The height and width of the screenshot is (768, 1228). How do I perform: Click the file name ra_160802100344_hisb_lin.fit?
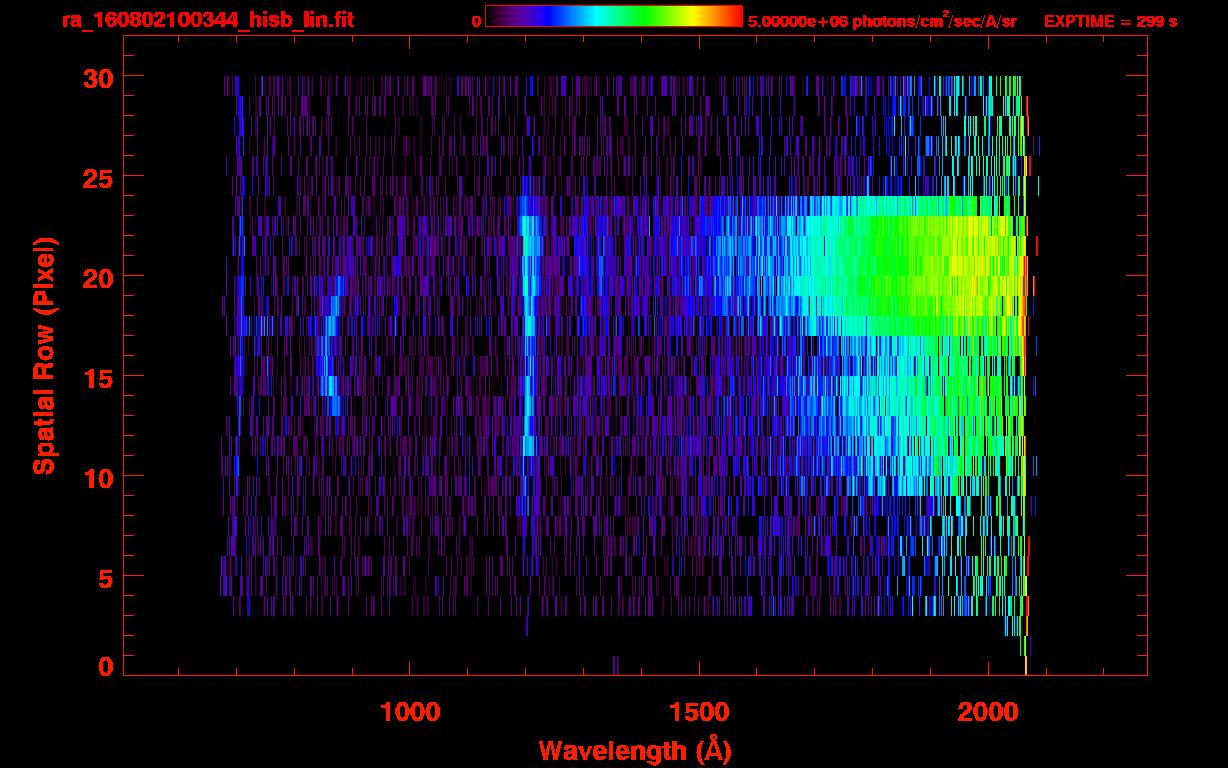pos(207,20)
